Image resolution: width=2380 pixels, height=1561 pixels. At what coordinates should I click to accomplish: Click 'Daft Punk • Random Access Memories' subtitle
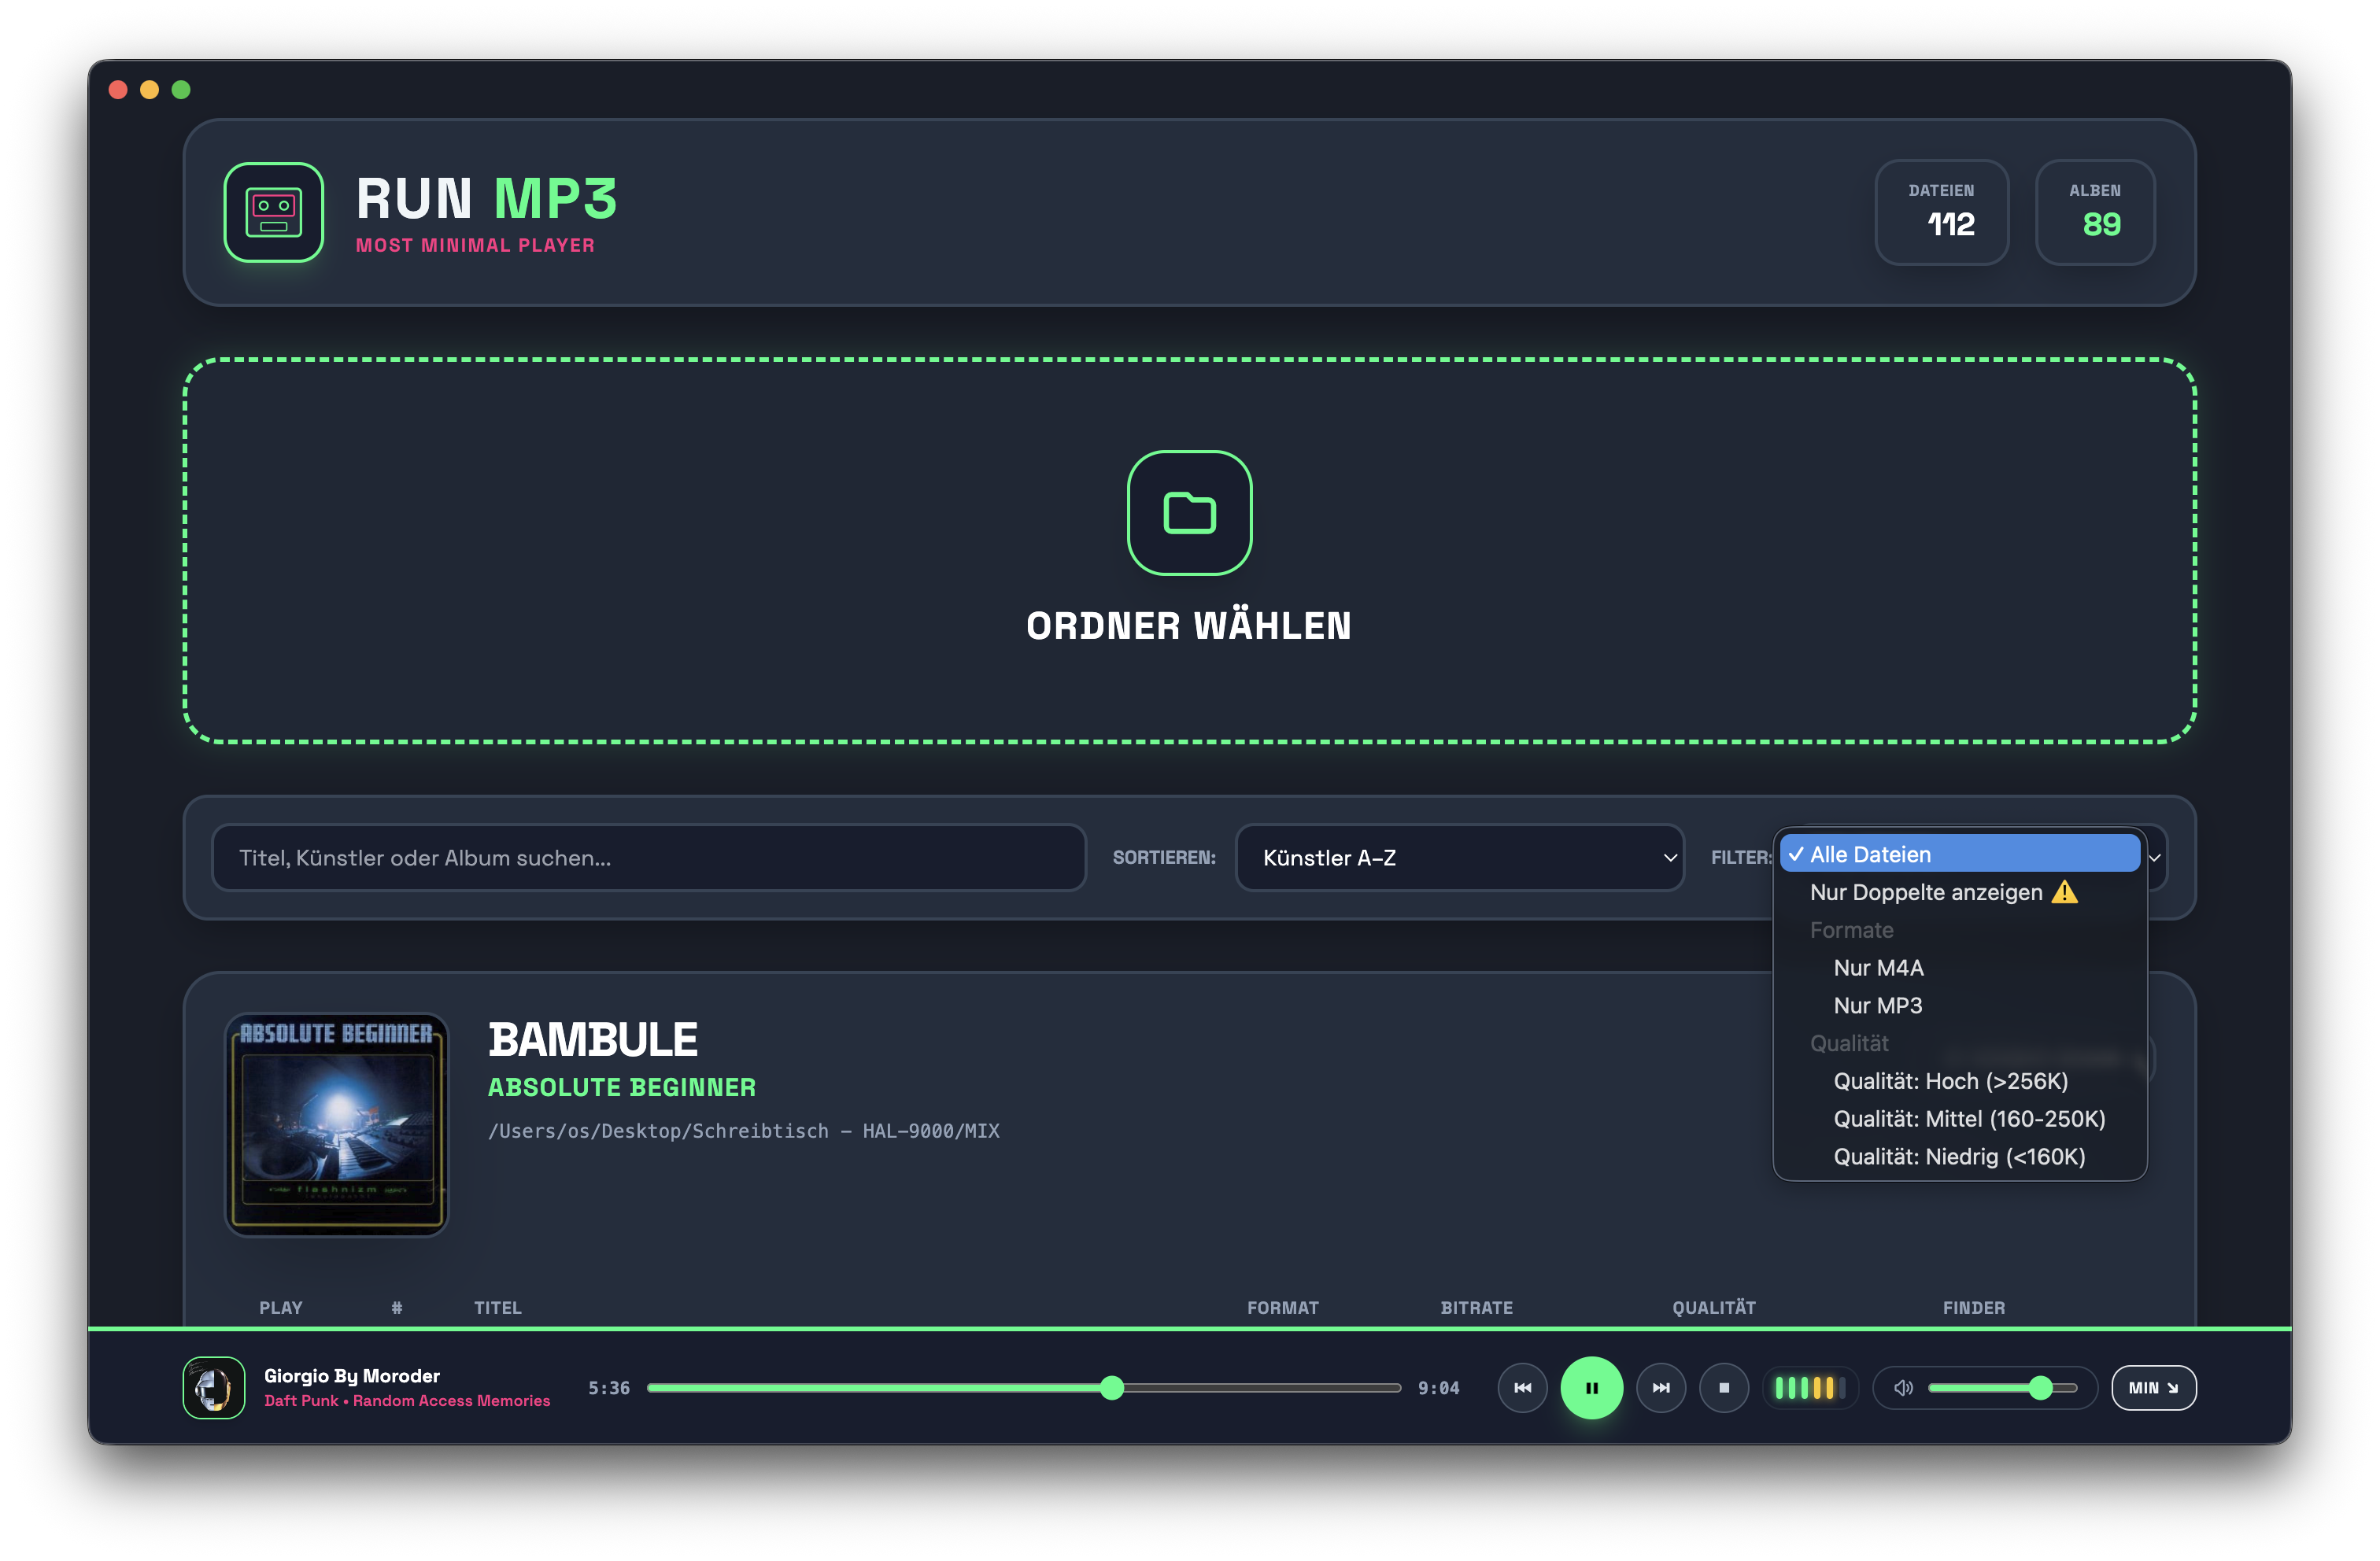pyautogui.click(x=407, y=1400)
